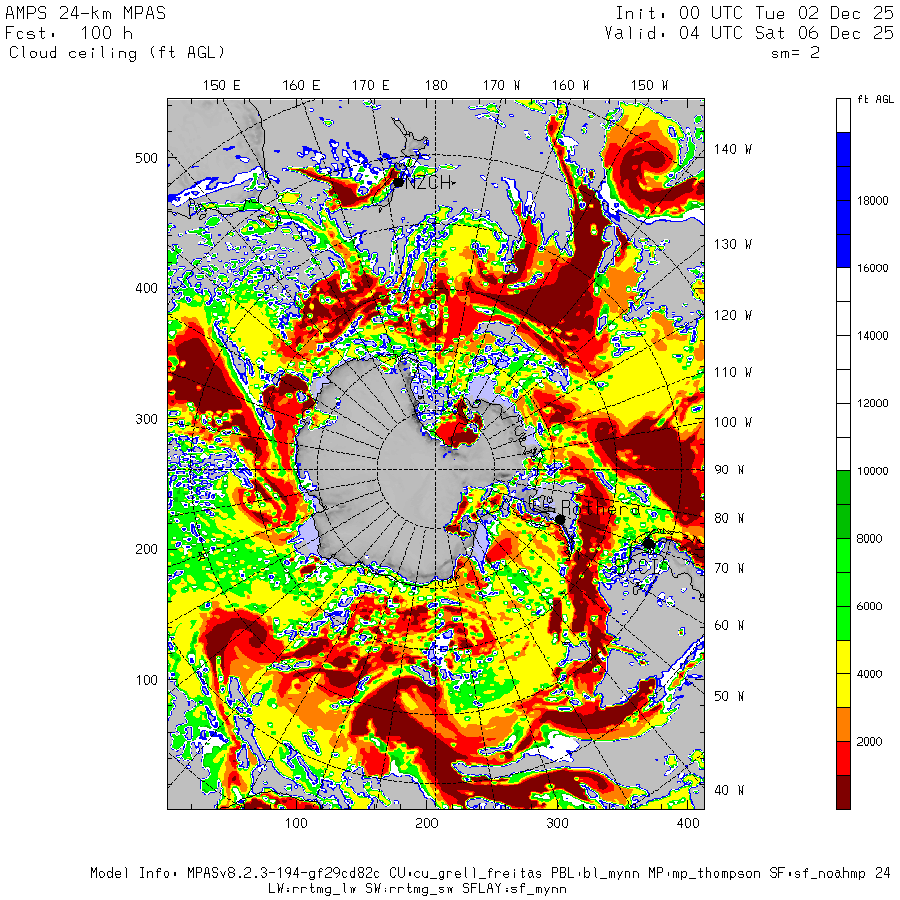The image size is (900, 900).
Task: Click the orange segment of the color bar
Action: 843,724
